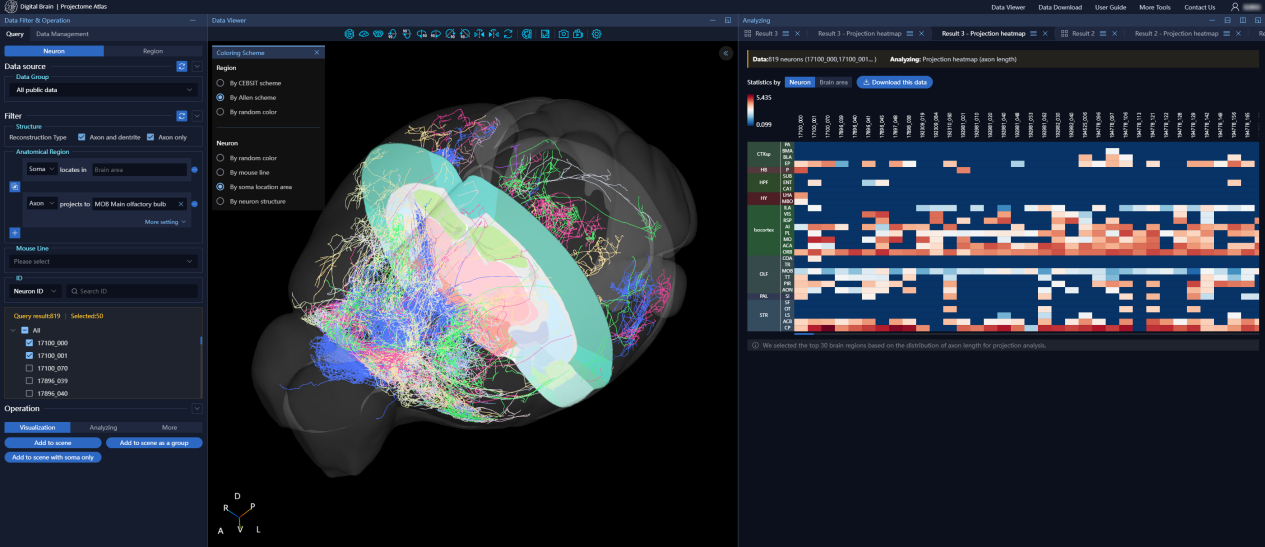This screenshot has height=547, width=1265.
Task: Select By mouse line neuron coloring
Action: 220,172
